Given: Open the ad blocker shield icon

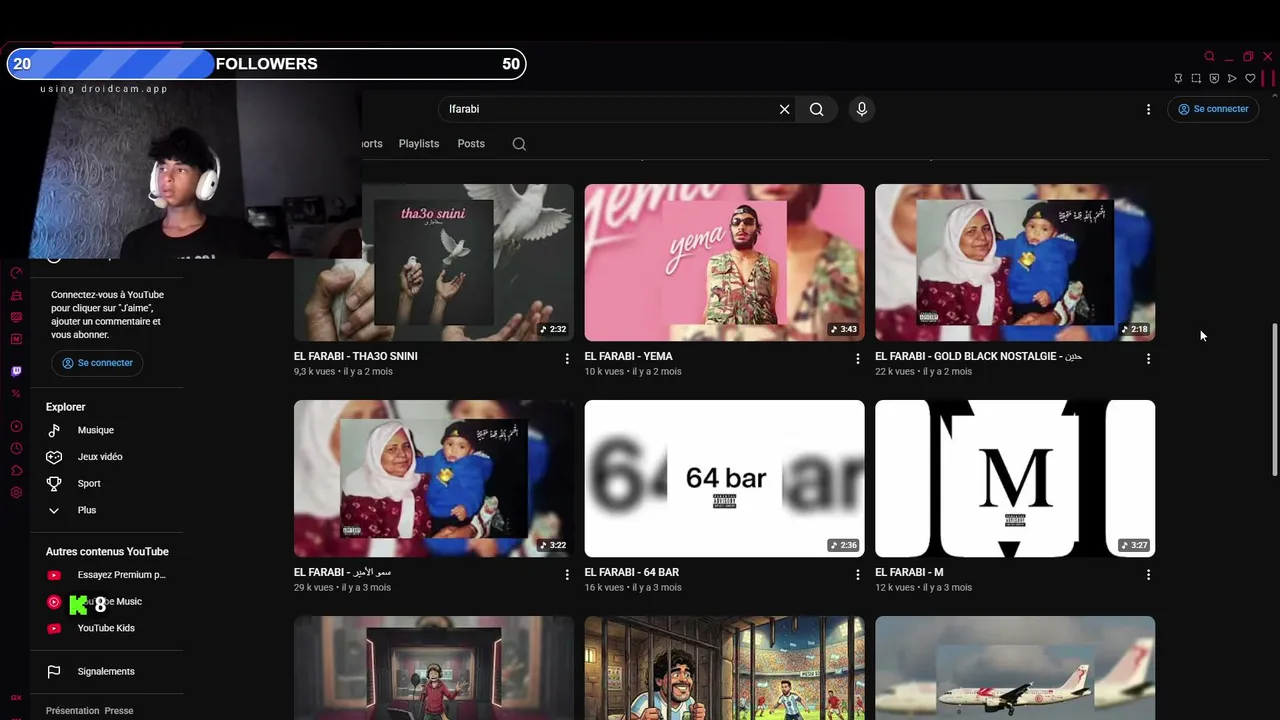Looking at the screenshot, I should point(1214,78).
